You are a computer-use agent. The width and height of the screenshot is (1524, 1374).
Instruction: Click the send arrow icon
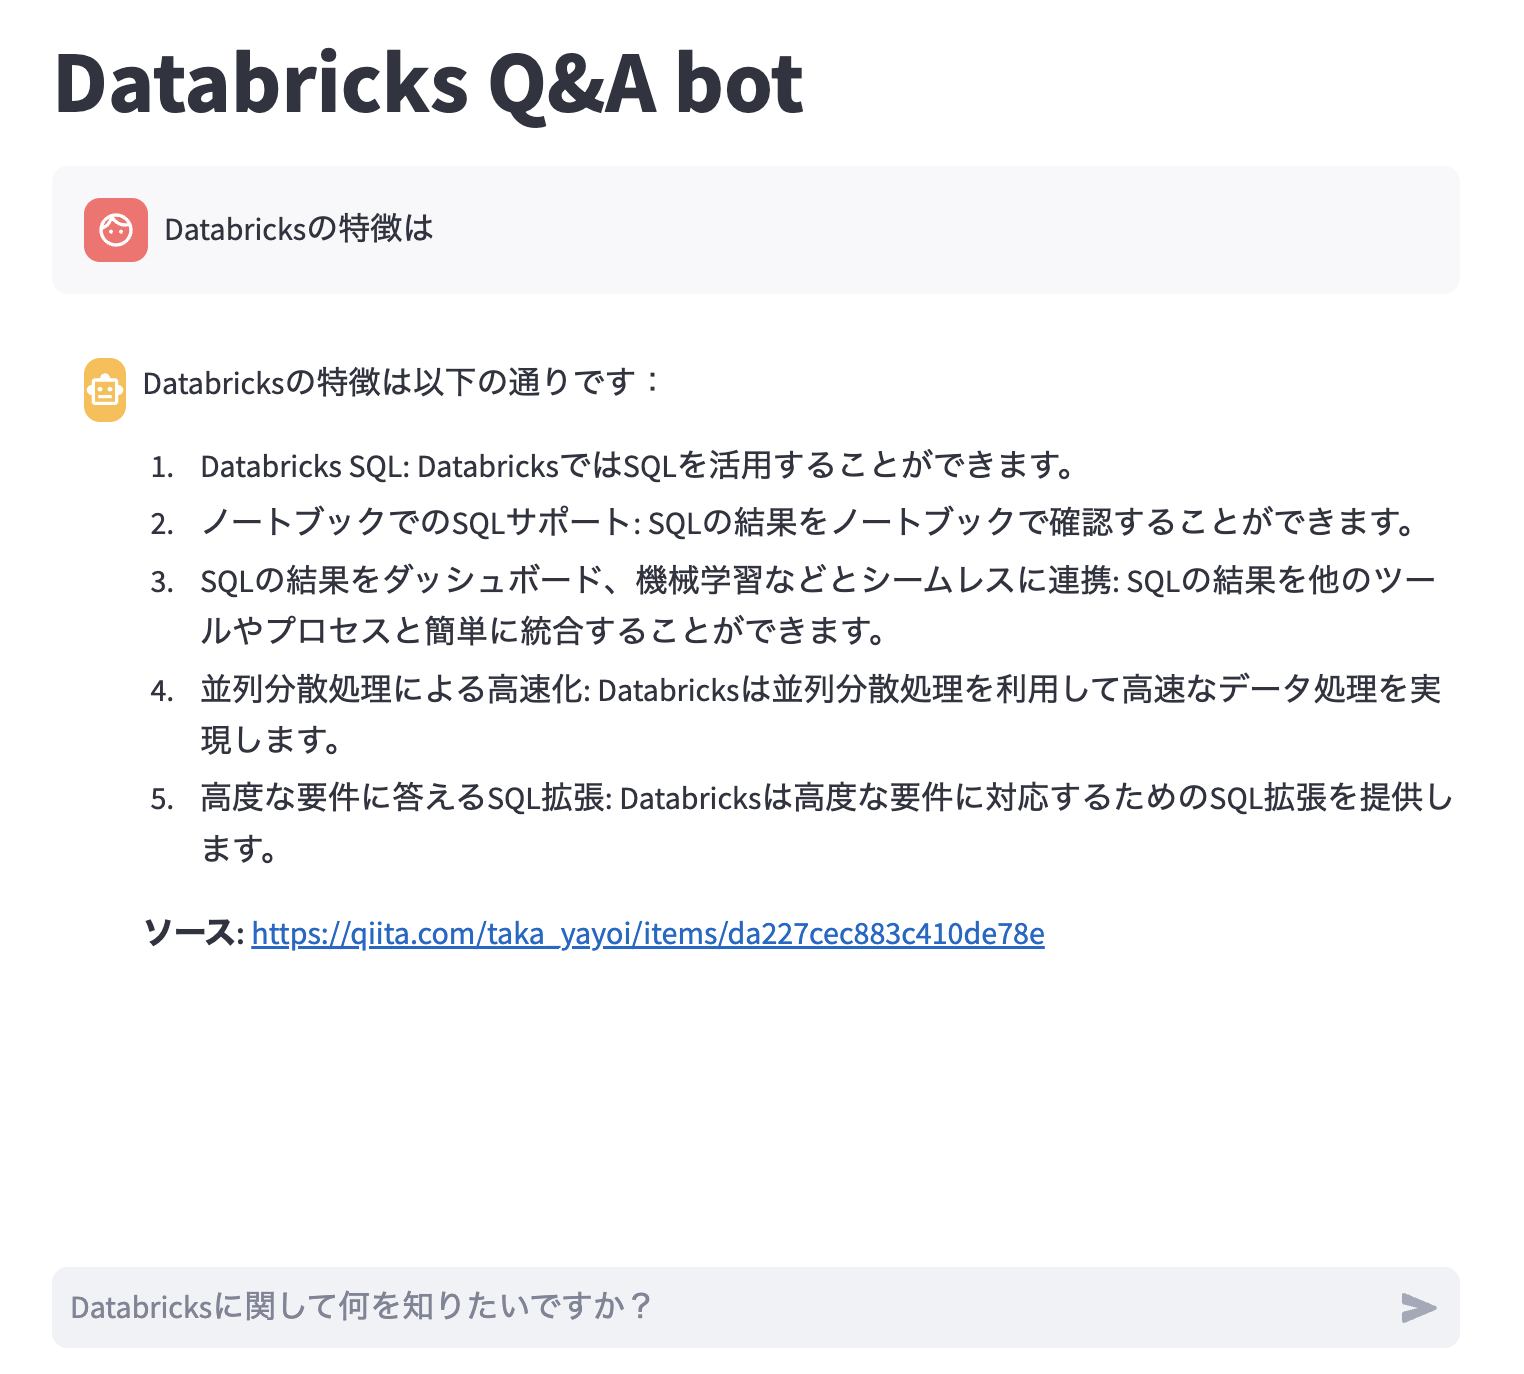[x=1418, y=1307]
